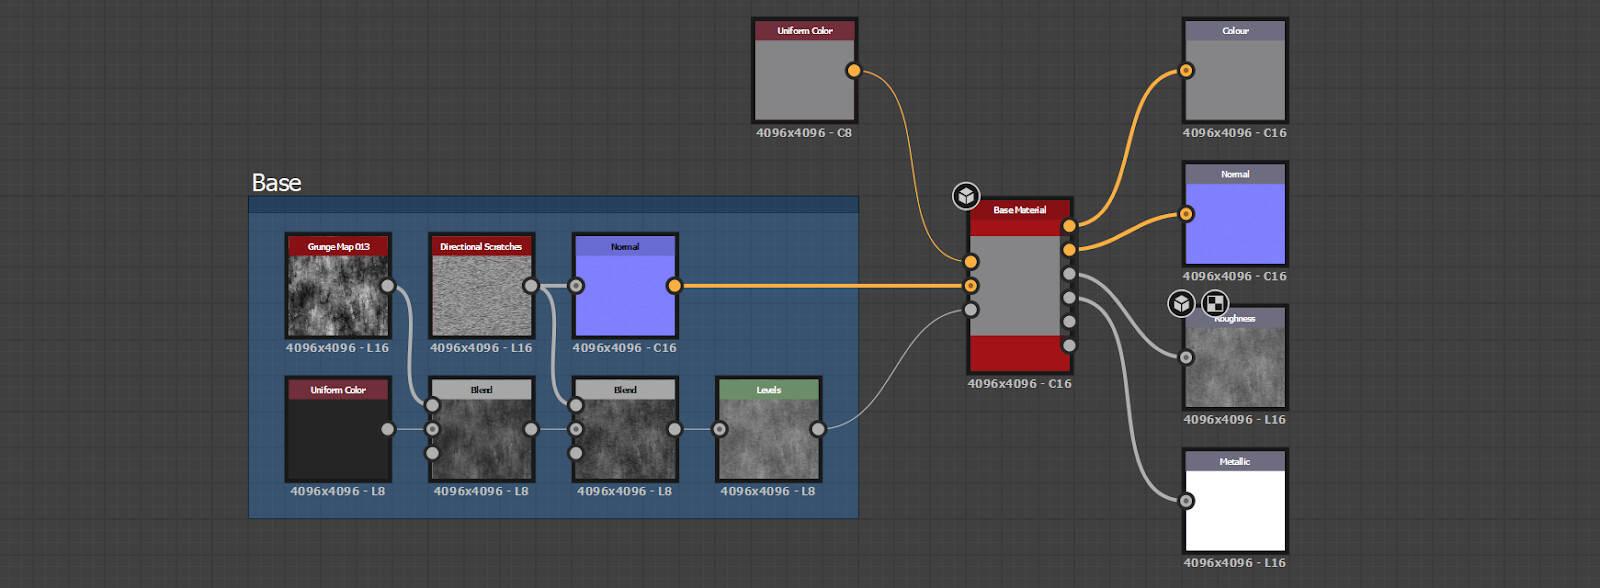Screen dimensions: 1600x588
Task: Click the Normal output node's input pin
Action: click(1186, 214)
